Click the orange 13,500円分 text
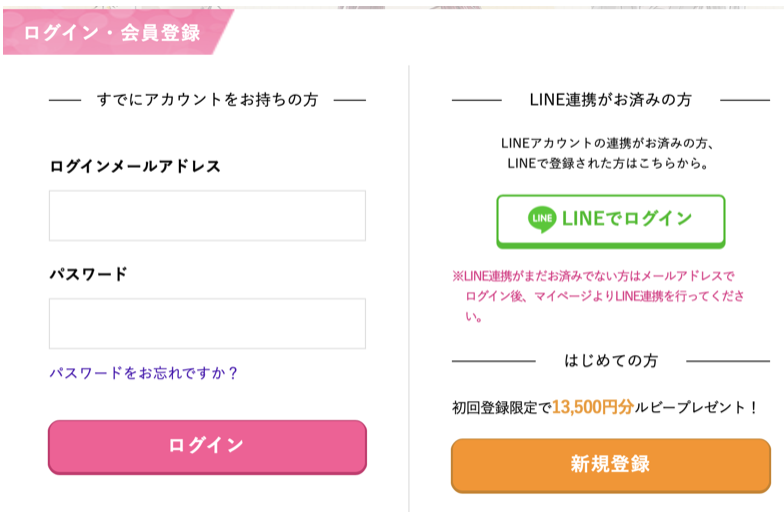The image size is (784, 512). [593, 407]
